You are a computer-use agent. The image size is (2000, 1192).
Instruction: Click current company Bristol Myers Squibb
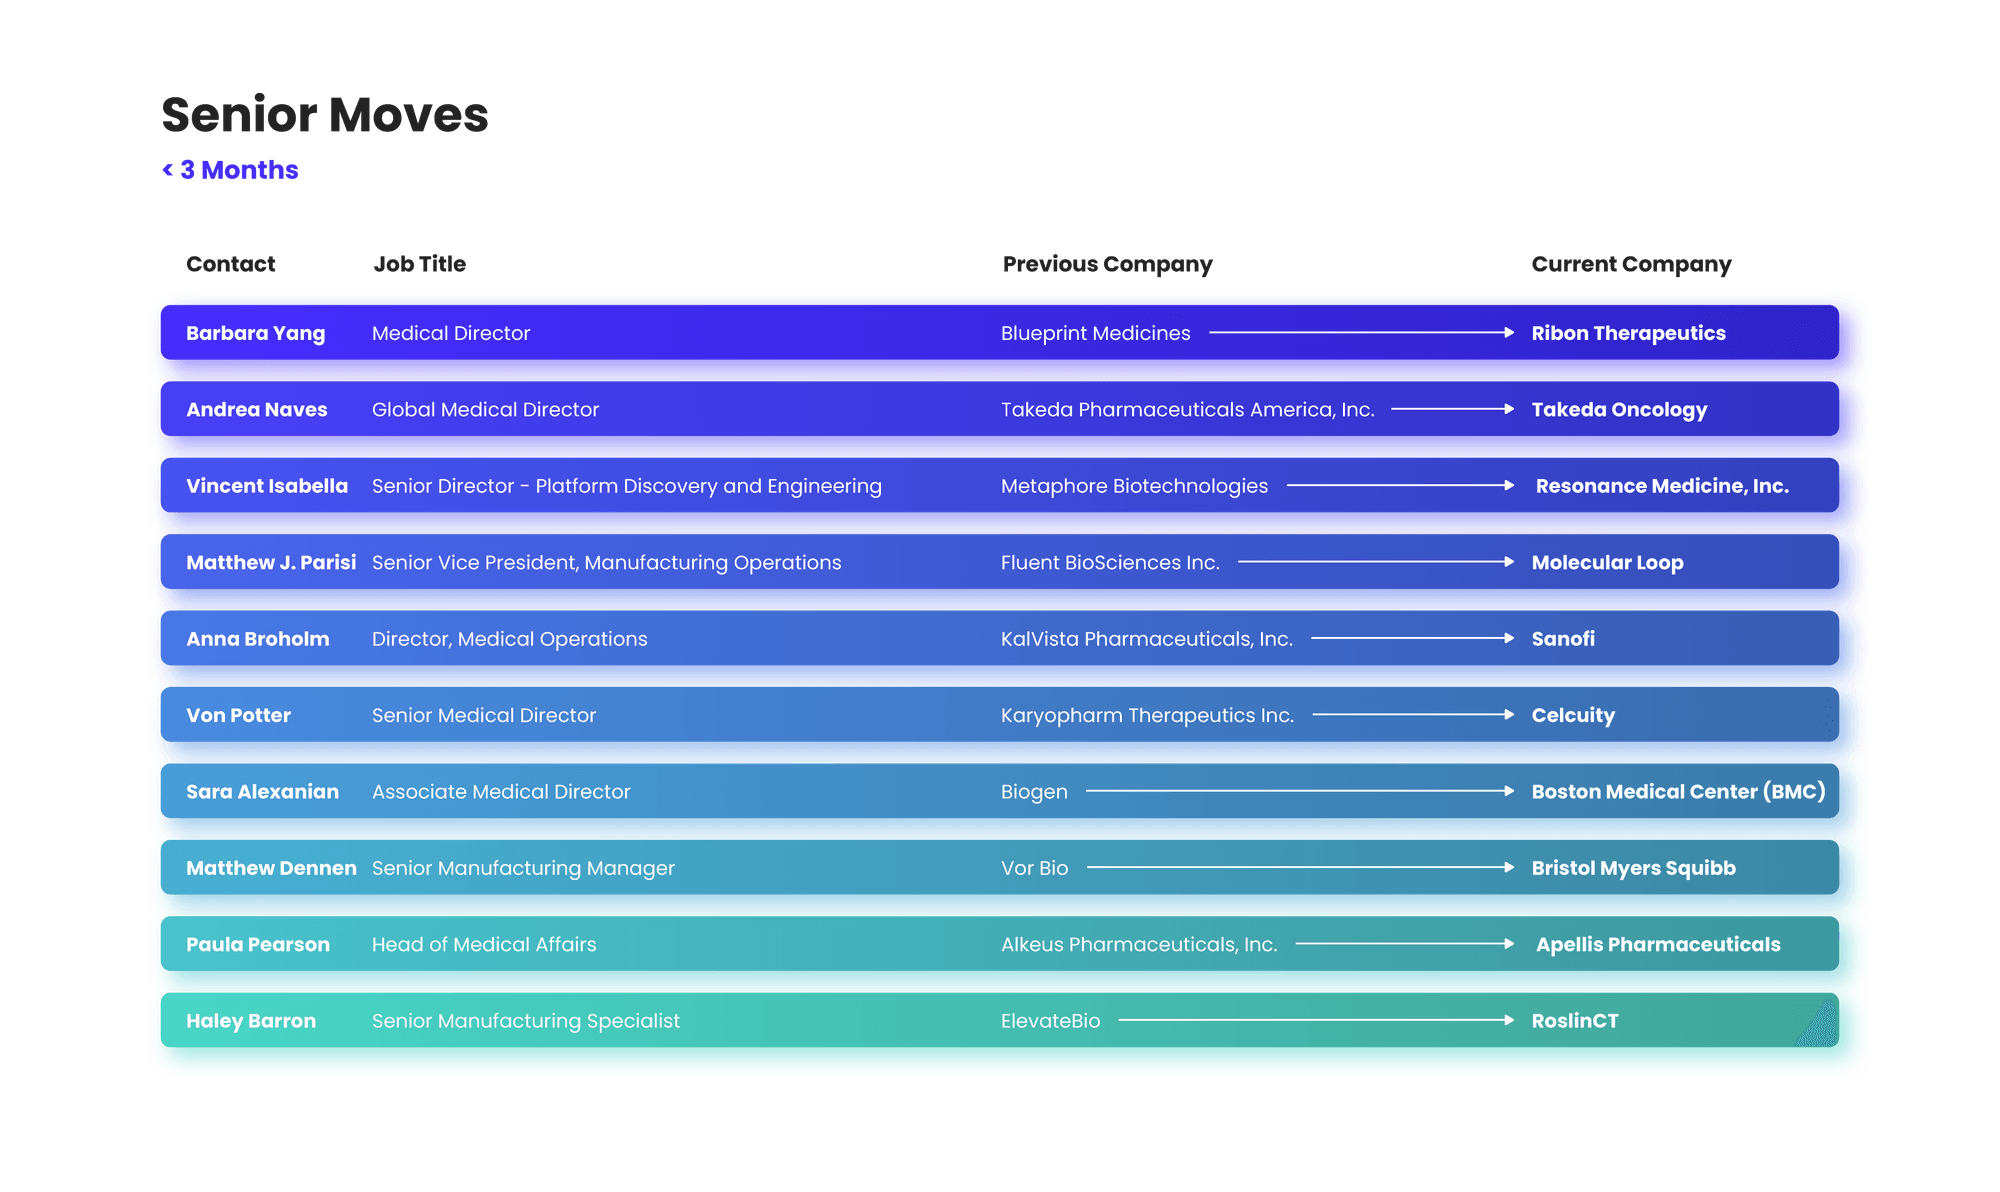(1633, 868)
